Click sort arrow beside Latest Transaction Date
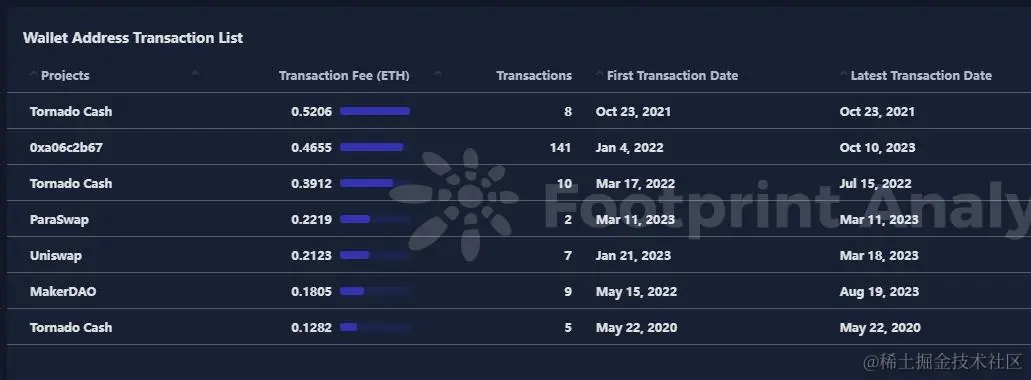Image resolution: width=1031 pixels, height=380 pixels. click(844, 75)
